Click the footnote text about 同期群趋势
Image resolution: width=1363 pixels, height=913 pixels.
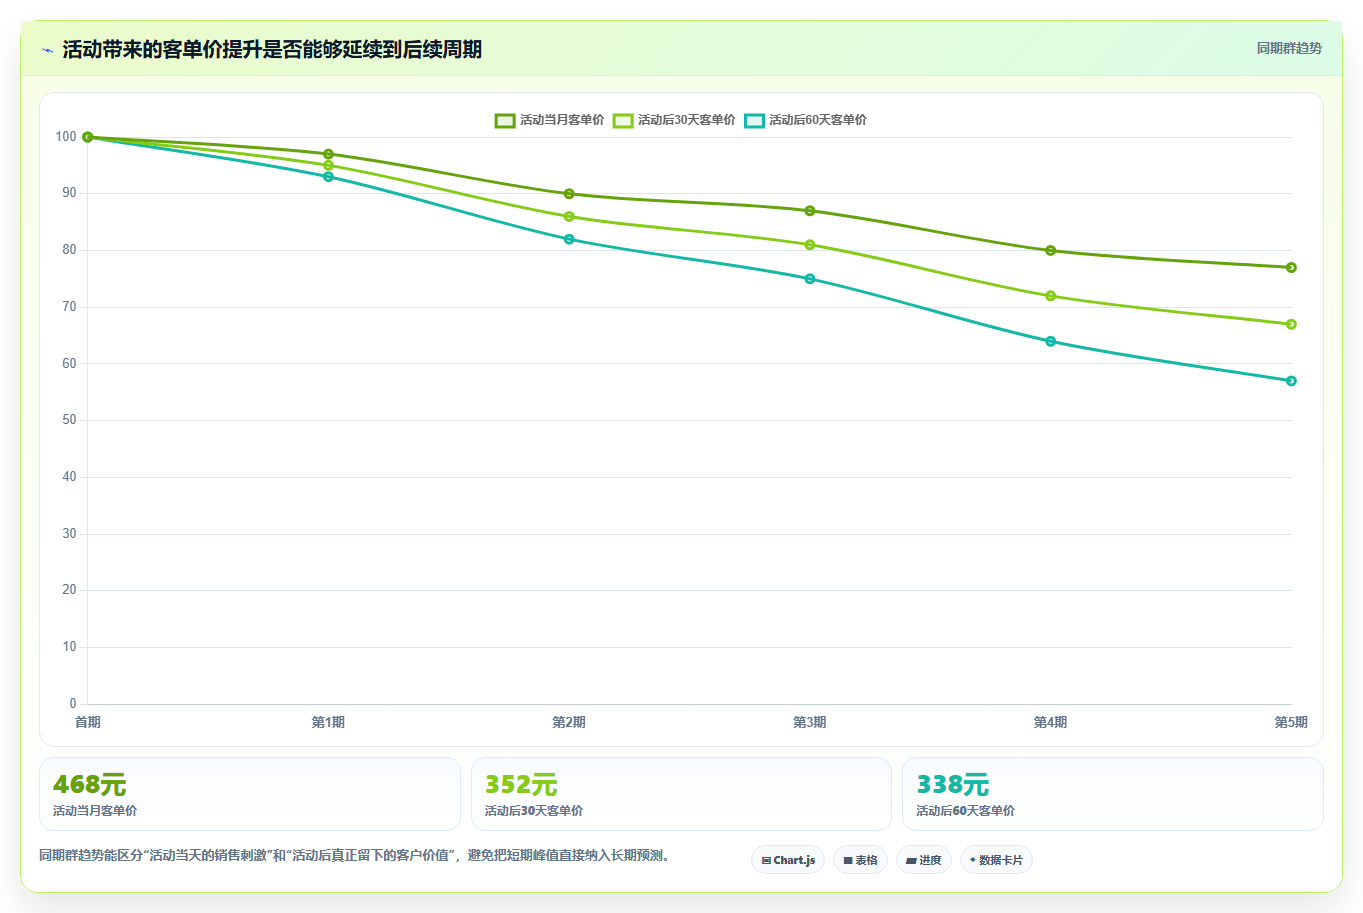[354, 856]
